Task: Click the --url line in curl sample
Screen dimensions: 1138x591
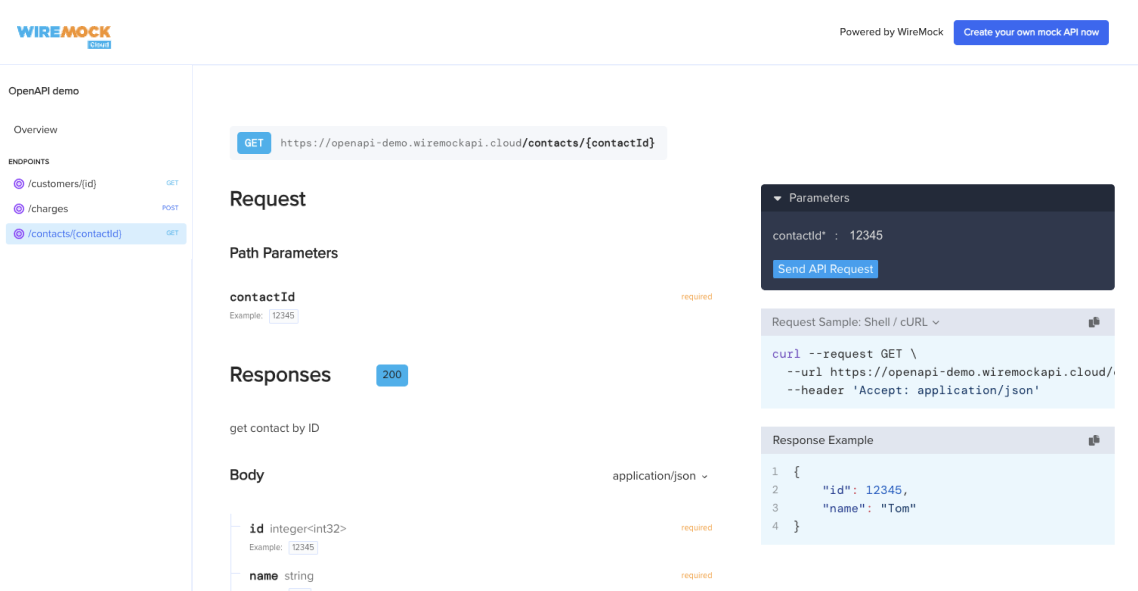Action: click(x=950, y=372)
